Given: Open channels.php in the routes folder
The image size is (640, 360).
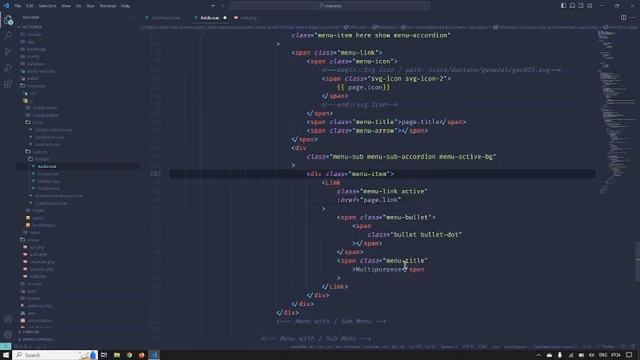Looking at the screenshot, I should [x=42, y=262].
